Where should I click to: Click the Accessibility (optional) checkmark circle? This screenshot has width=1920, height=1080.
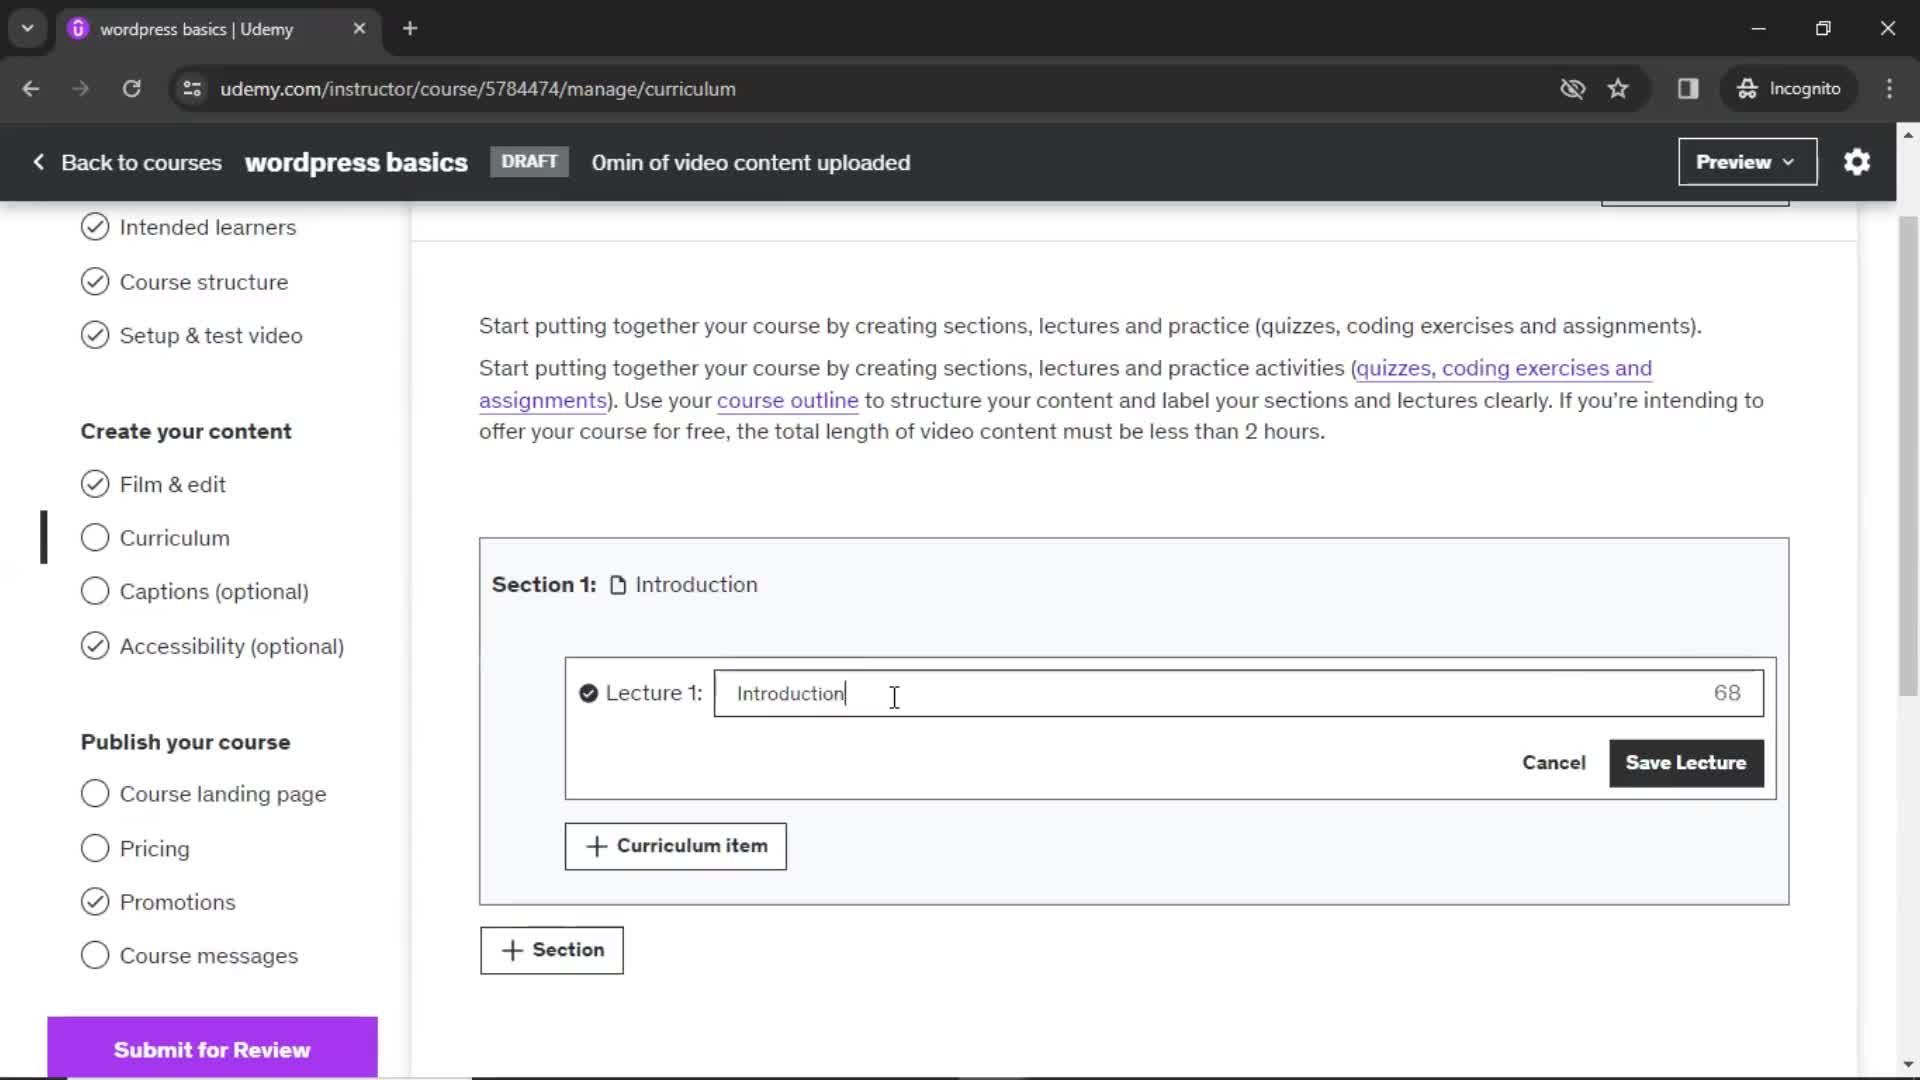point(95,646)
